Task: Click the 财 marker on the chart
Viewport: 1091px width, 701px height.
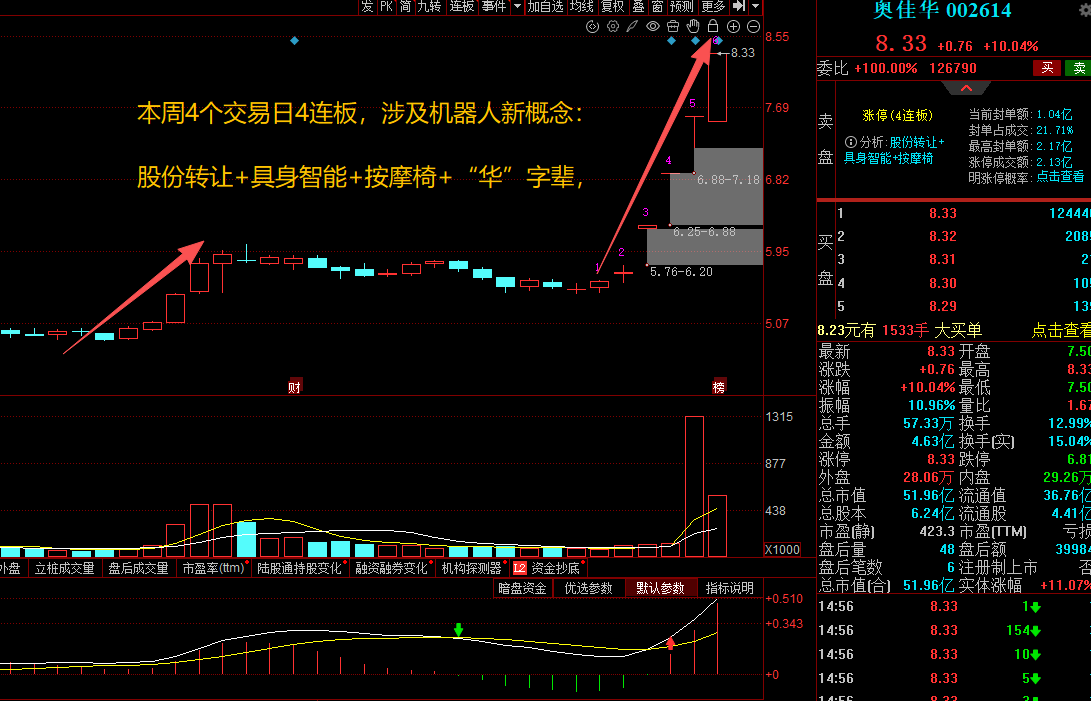Action: 294,387
